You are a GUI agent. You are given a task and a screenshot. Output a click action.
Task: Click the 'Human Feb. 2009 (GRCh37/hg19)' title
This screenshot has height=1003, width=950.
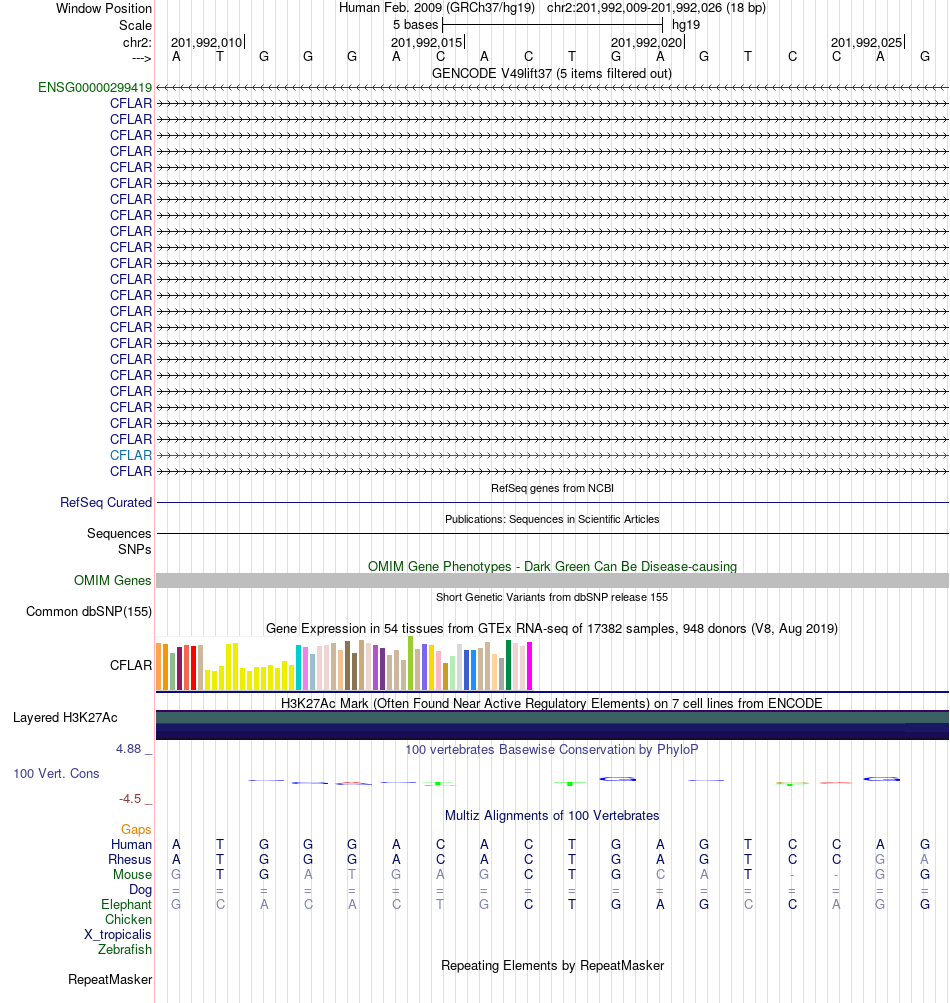[x=437, y=8]
